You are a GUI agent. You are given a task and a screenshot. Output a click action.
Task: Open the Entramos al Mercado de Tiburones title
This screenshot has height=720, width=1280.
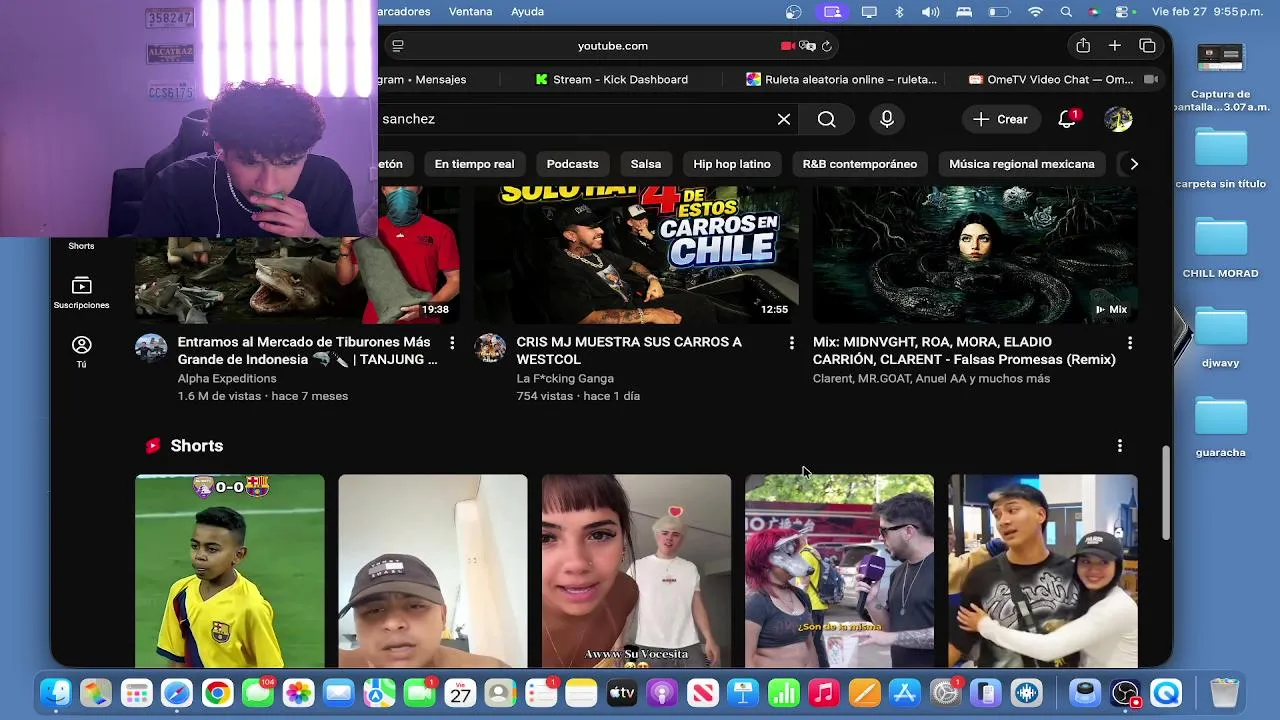[x=307, y=350]
